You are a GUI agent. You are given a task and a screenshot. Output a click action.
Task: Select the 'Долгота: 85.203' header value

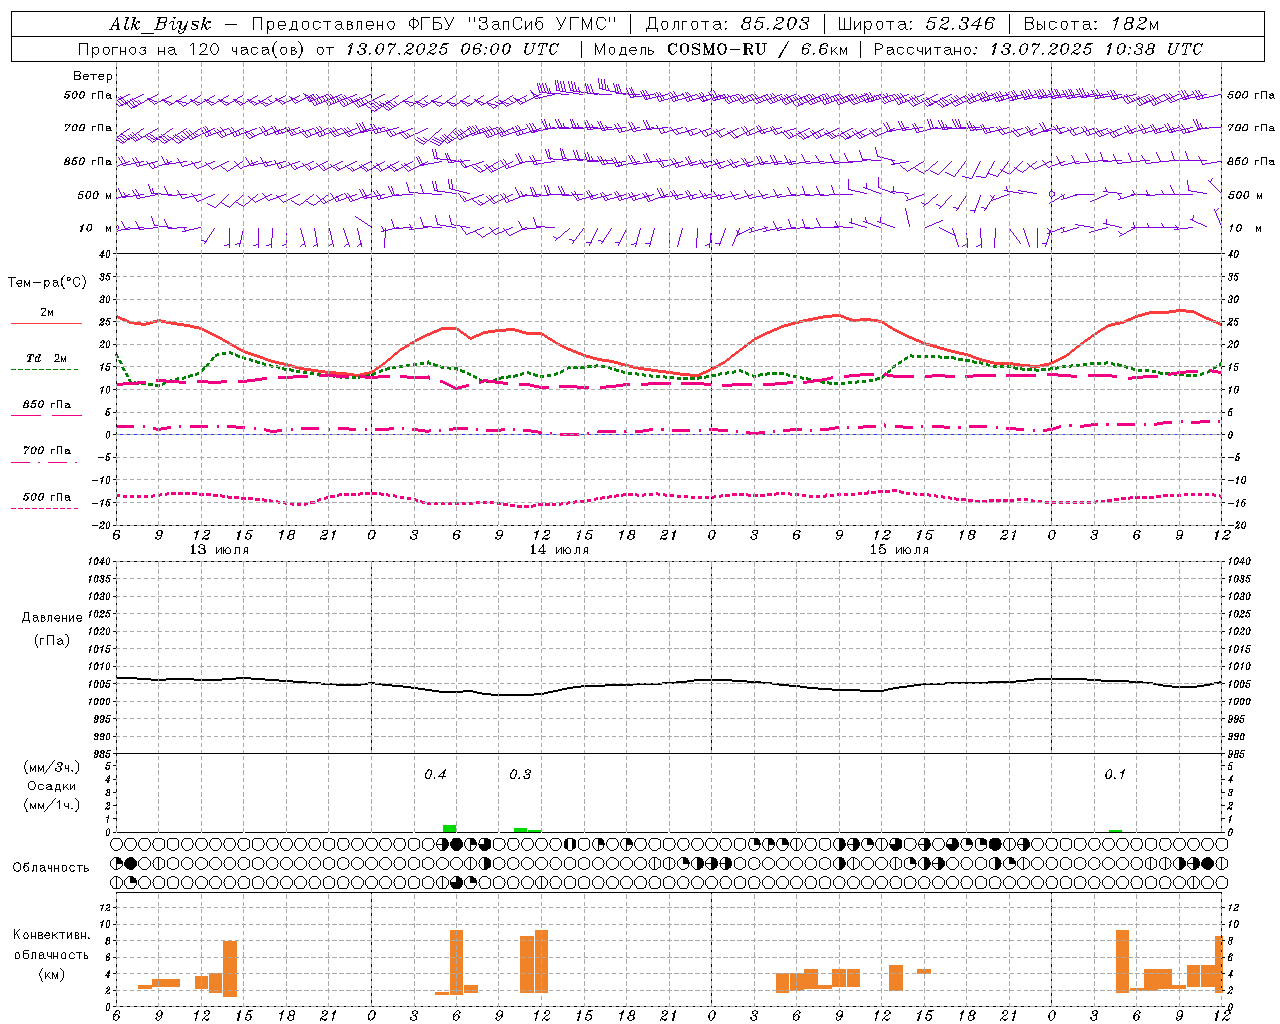(x=728, y=24)
